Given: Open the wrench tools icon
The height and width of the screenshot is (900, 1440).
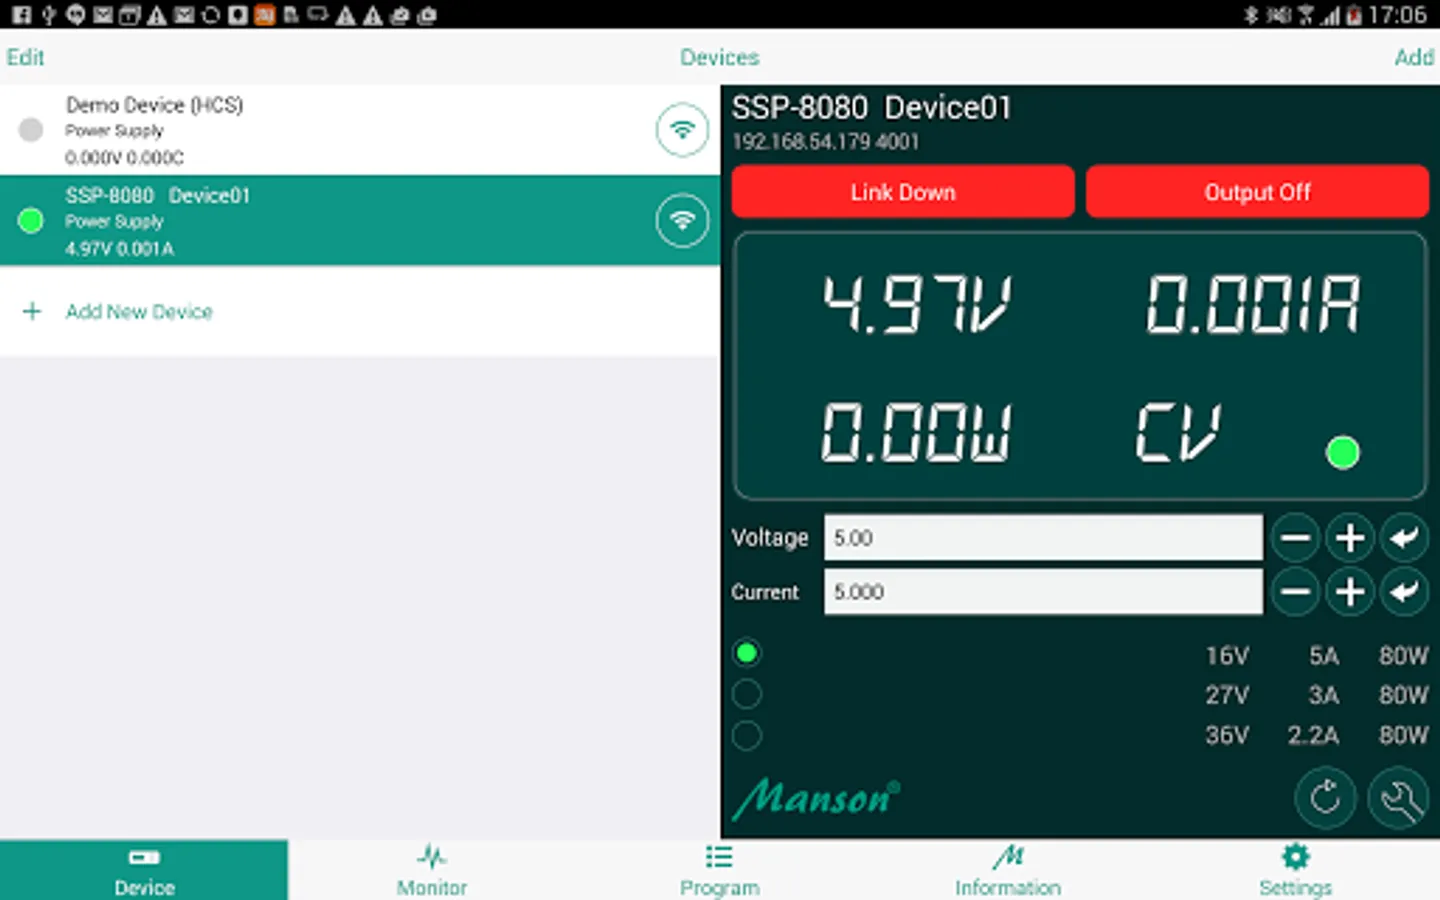Looking at the screenshot, I should click(1398, 798).
